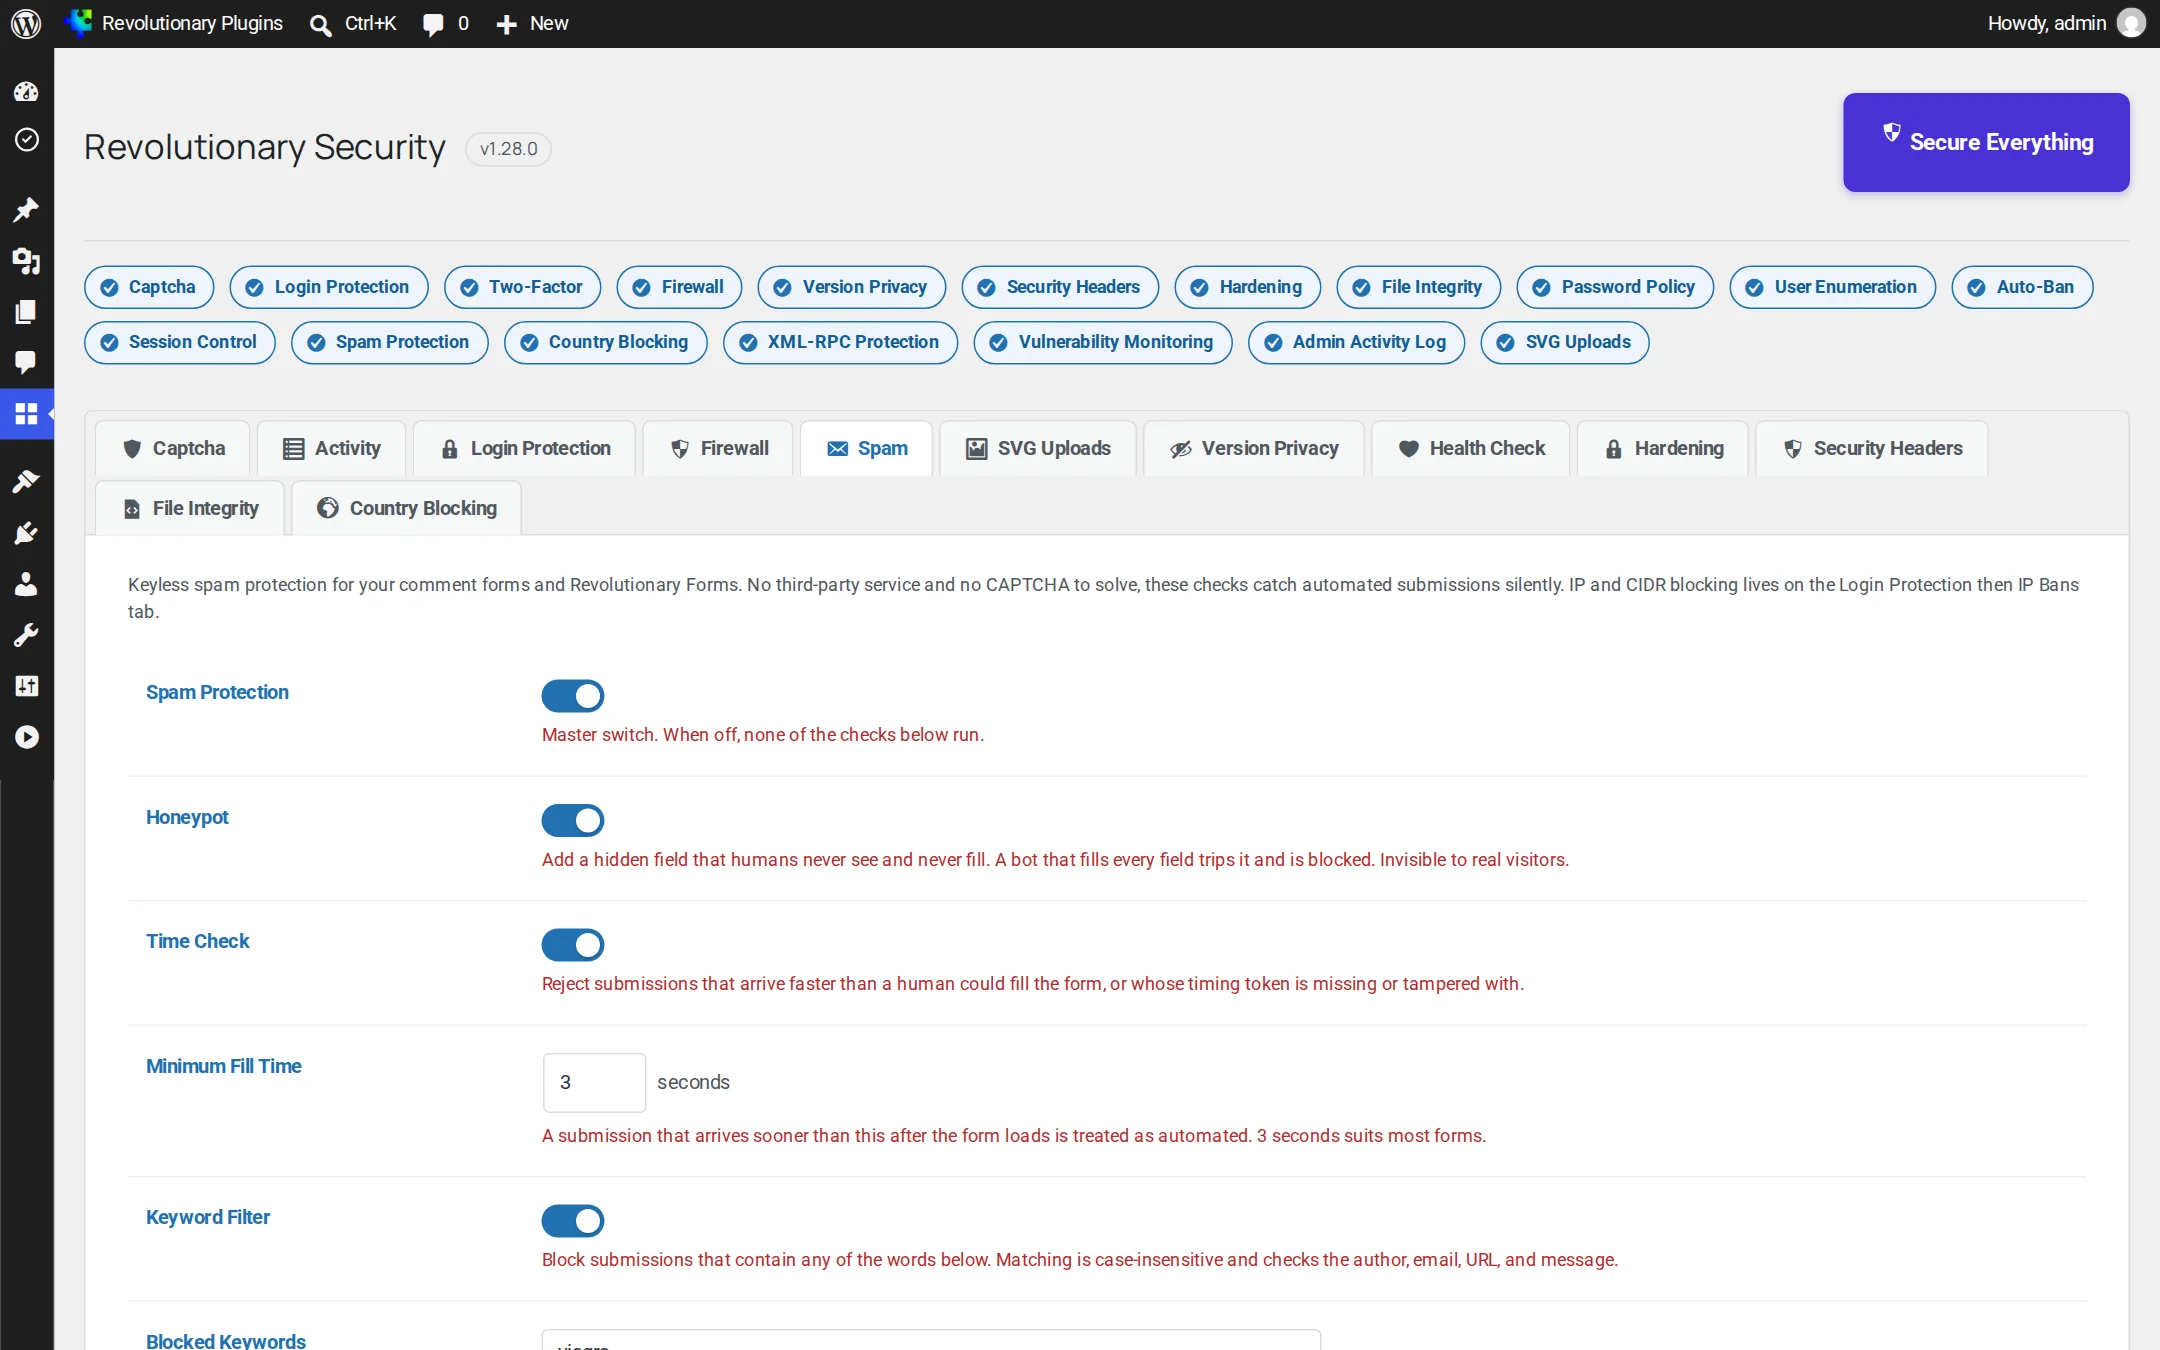Image resolution: width=2160 pixels, height=1350 pixels.
Task: Turn off the Spam Protection master switch
Action: [573, 695]
